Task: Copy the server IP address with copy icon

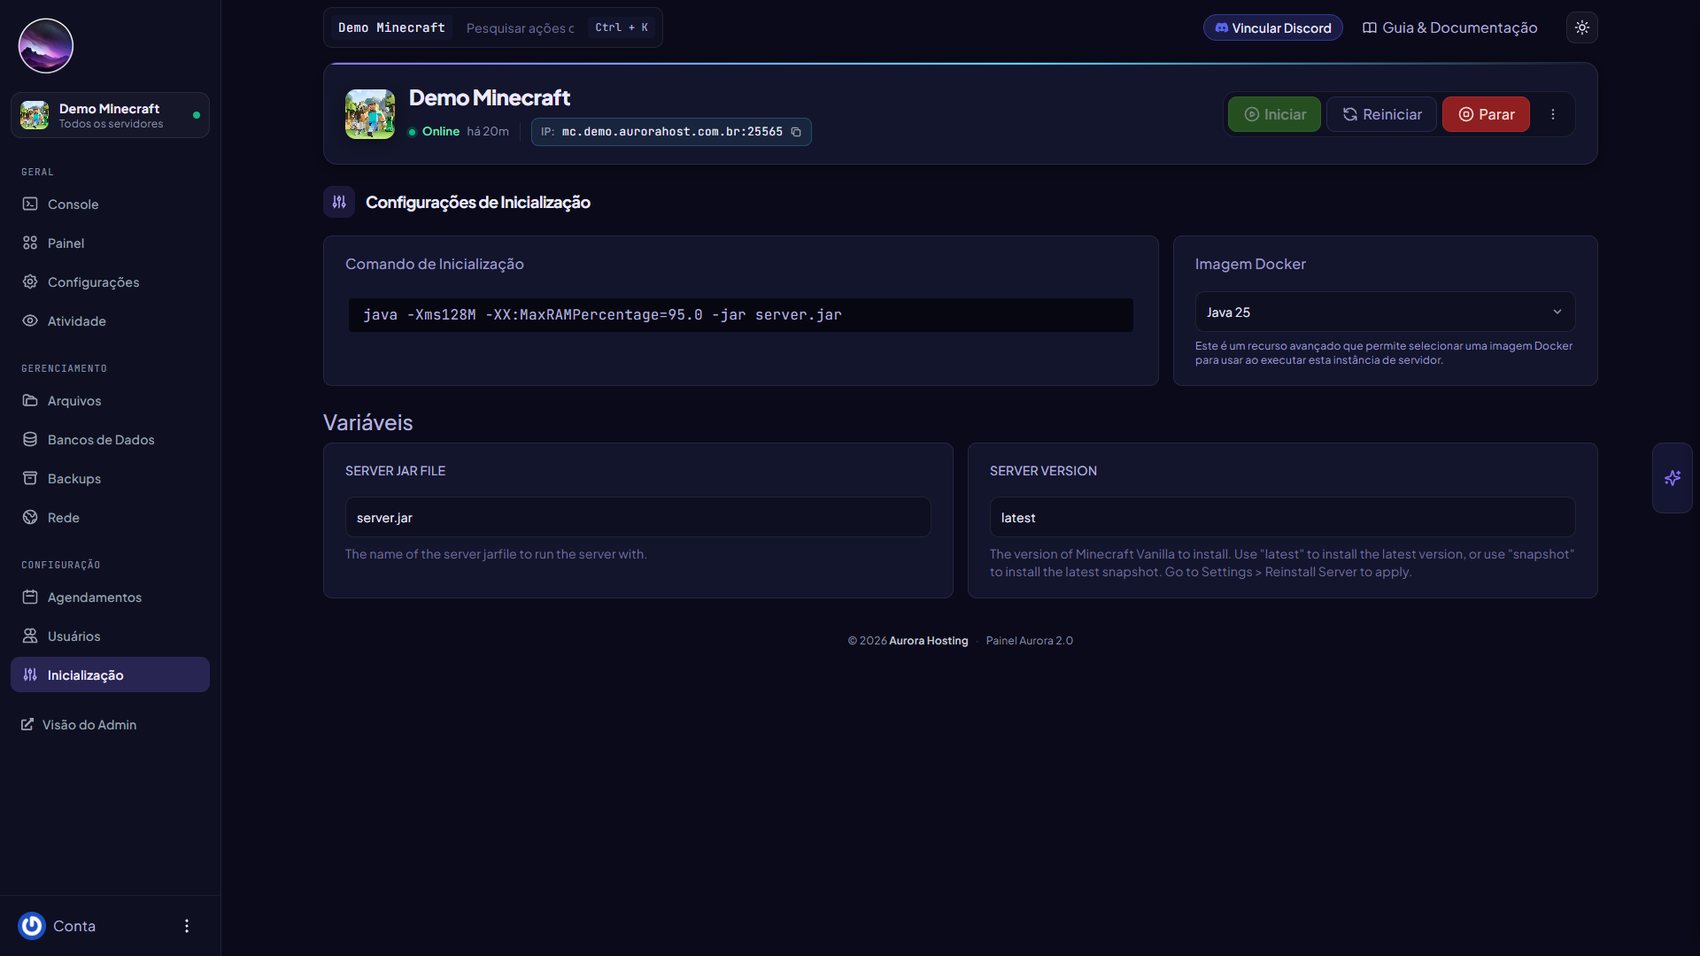Action: pyautogui.click(x=796, y=132)
